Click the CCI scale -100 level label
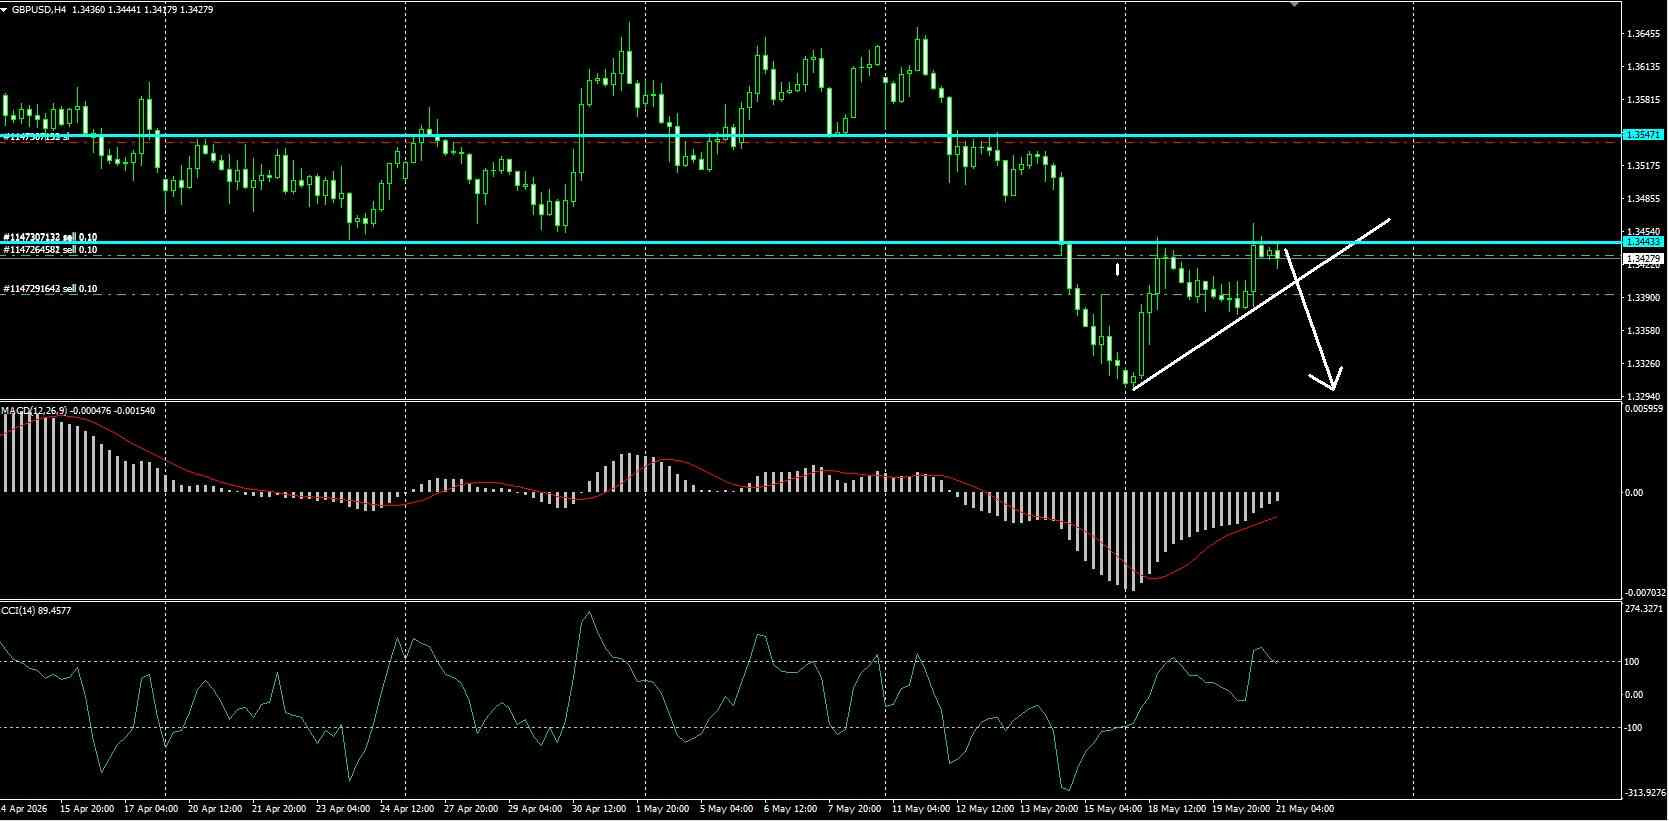The width and height of the screenshot is (1669, 821). (1631, 727)
